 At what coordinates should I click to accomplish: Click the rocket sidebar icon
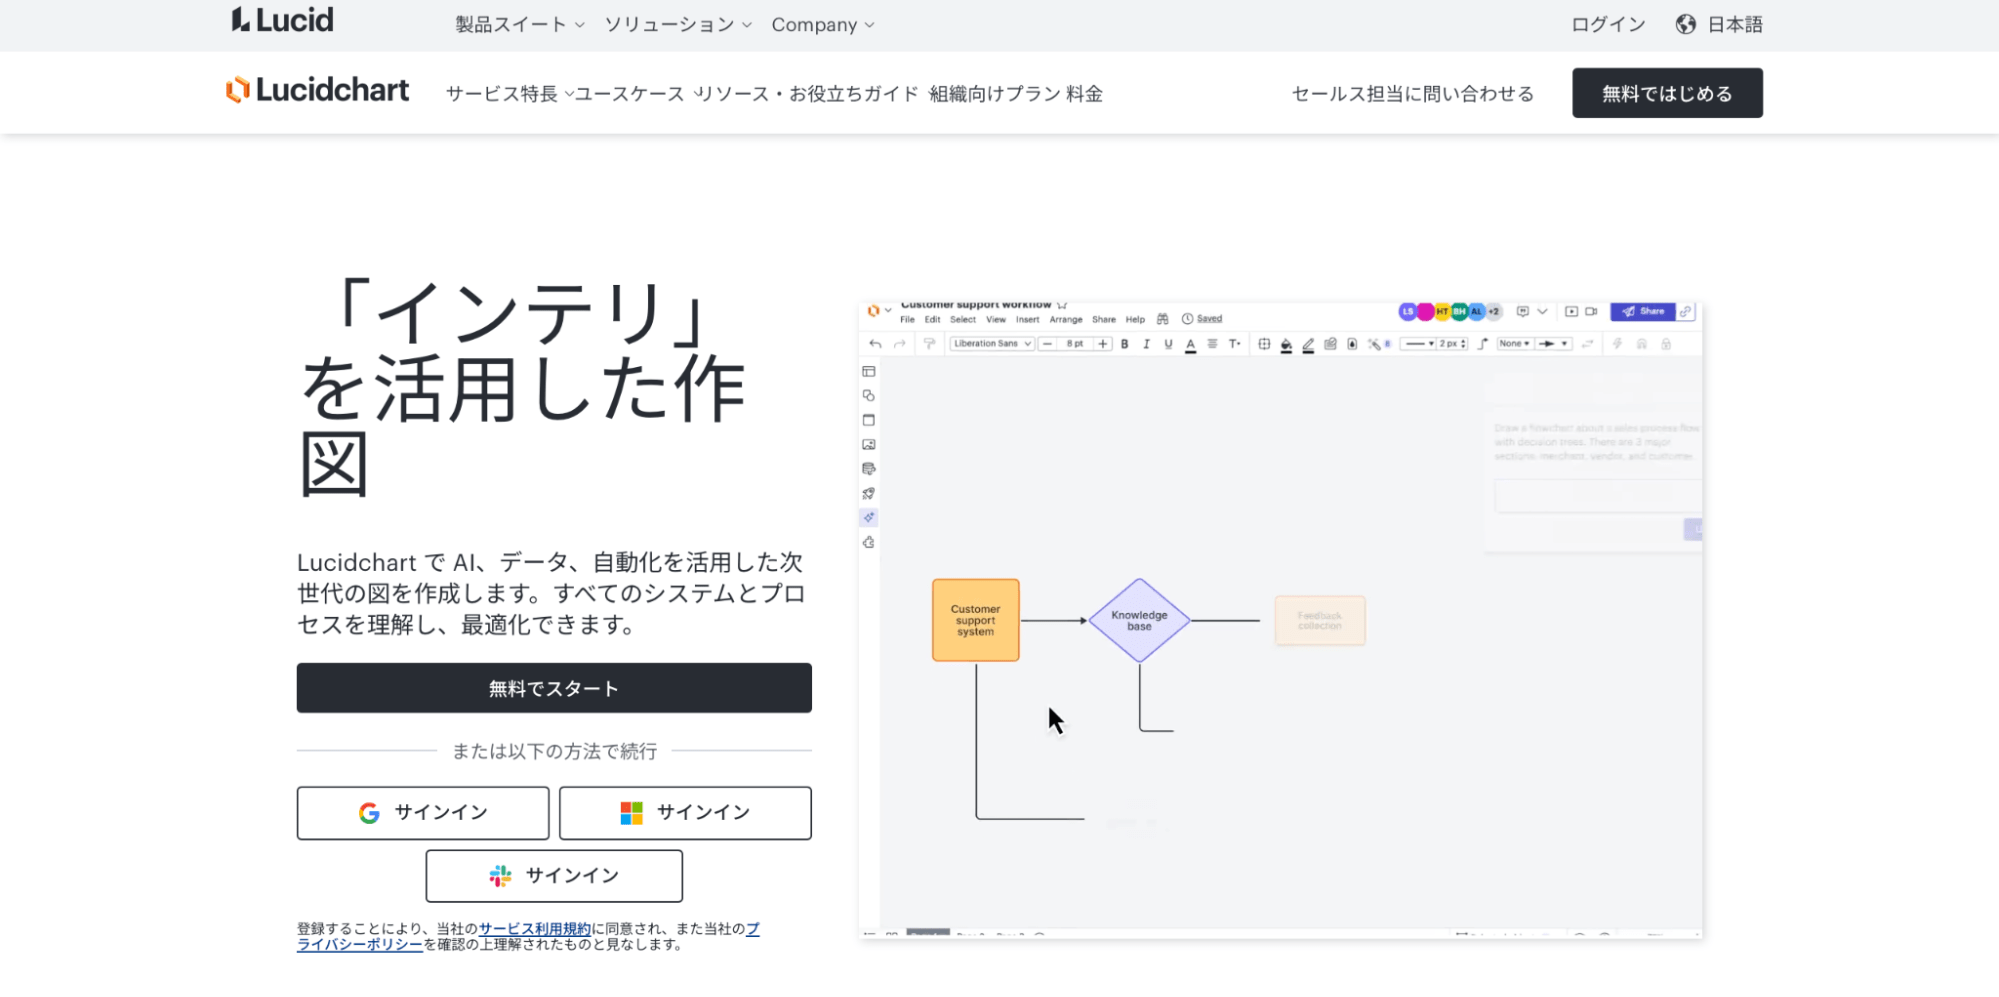(869, 493)
